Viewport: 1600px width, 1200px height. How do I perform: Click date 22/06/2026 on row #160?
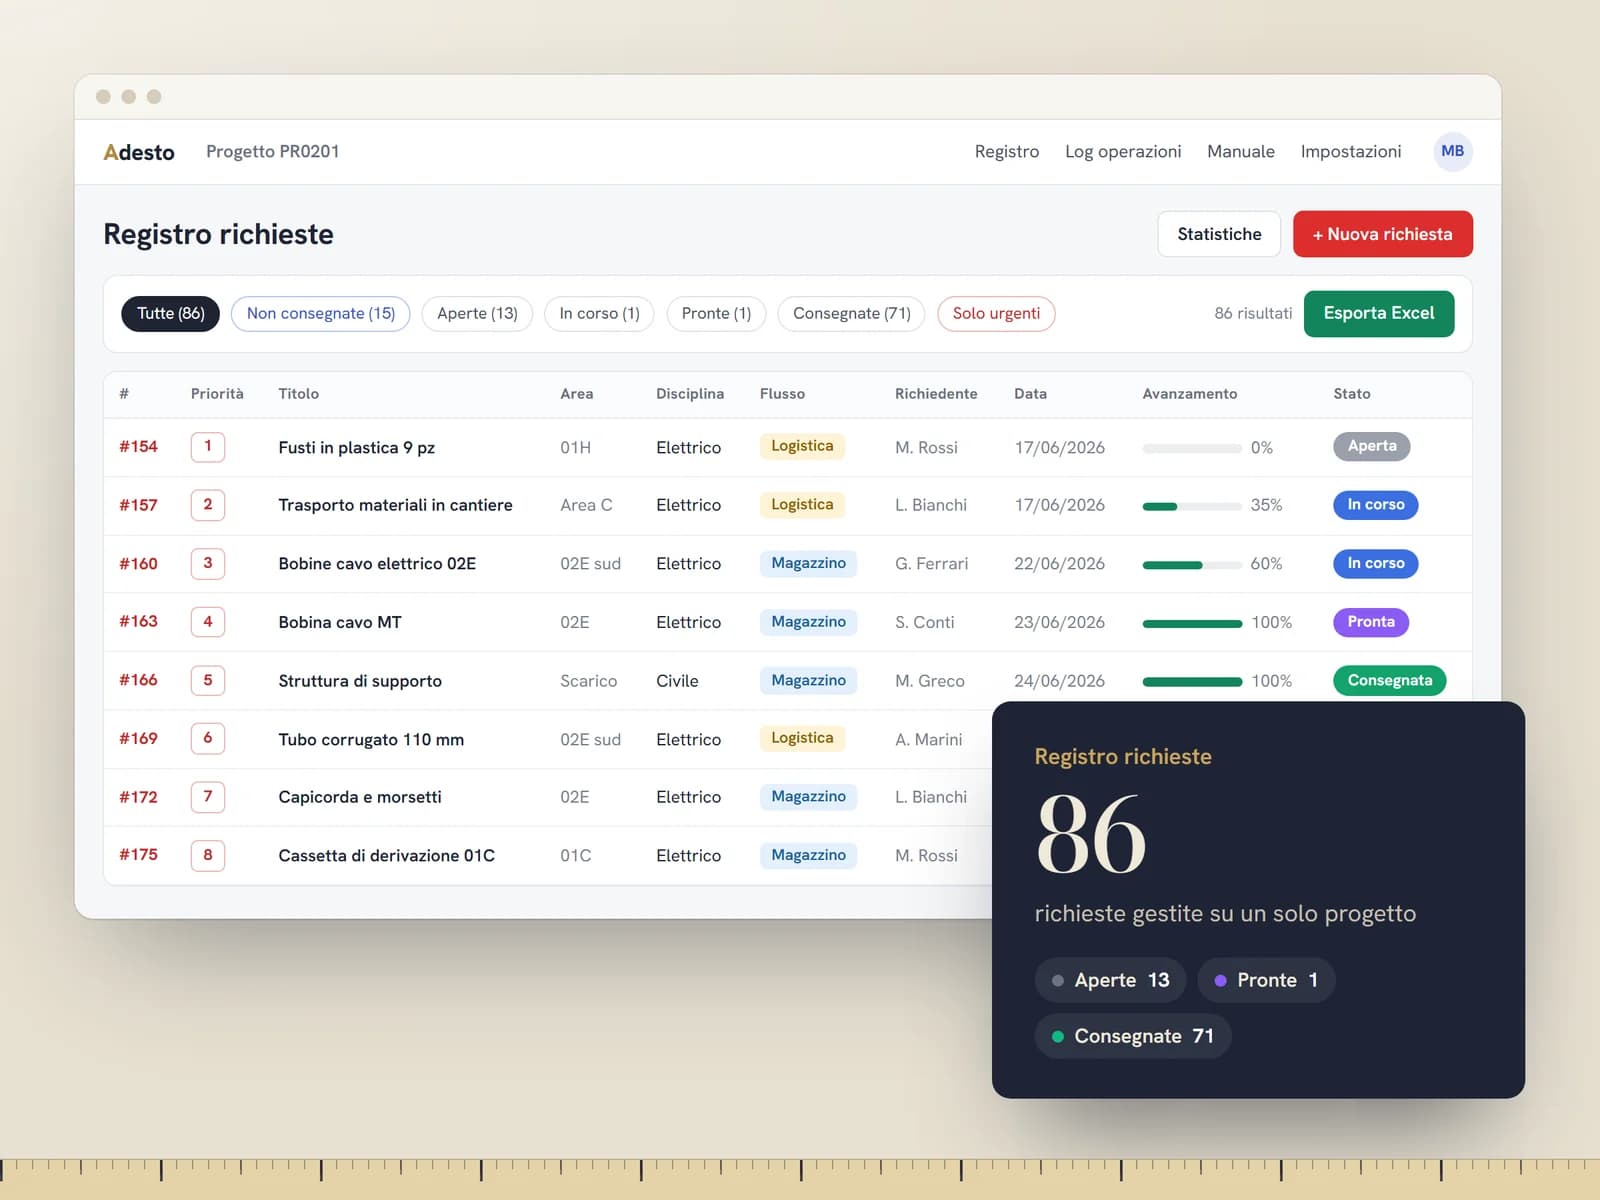tap(1059, 564)
